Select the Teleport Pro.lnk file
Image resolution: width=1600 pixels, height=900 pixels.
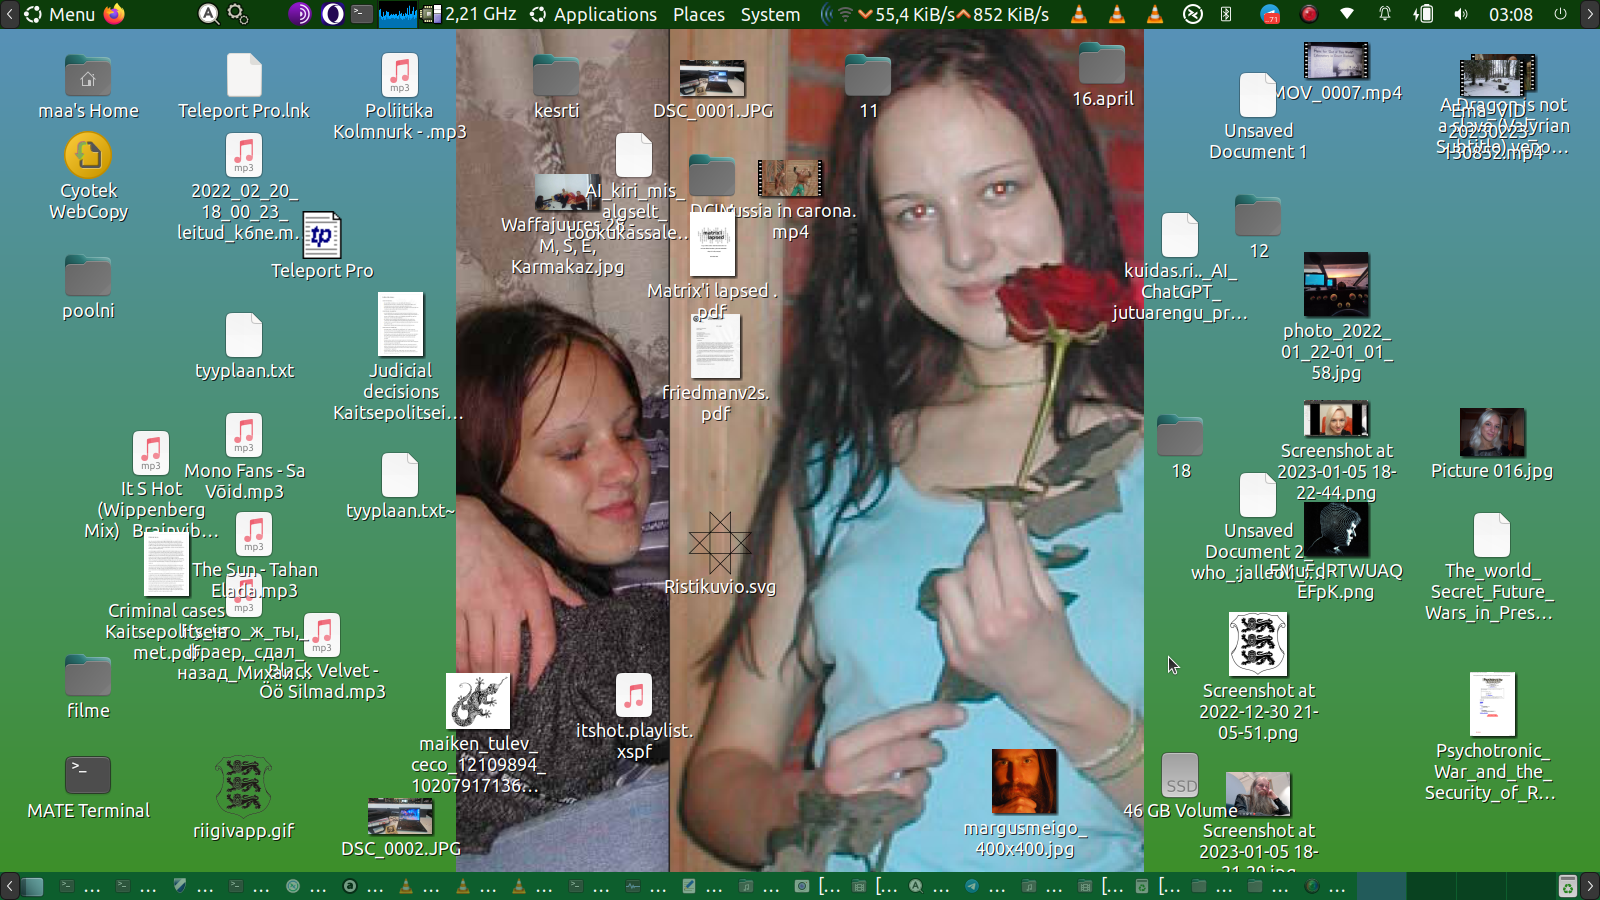coord(244,88)
